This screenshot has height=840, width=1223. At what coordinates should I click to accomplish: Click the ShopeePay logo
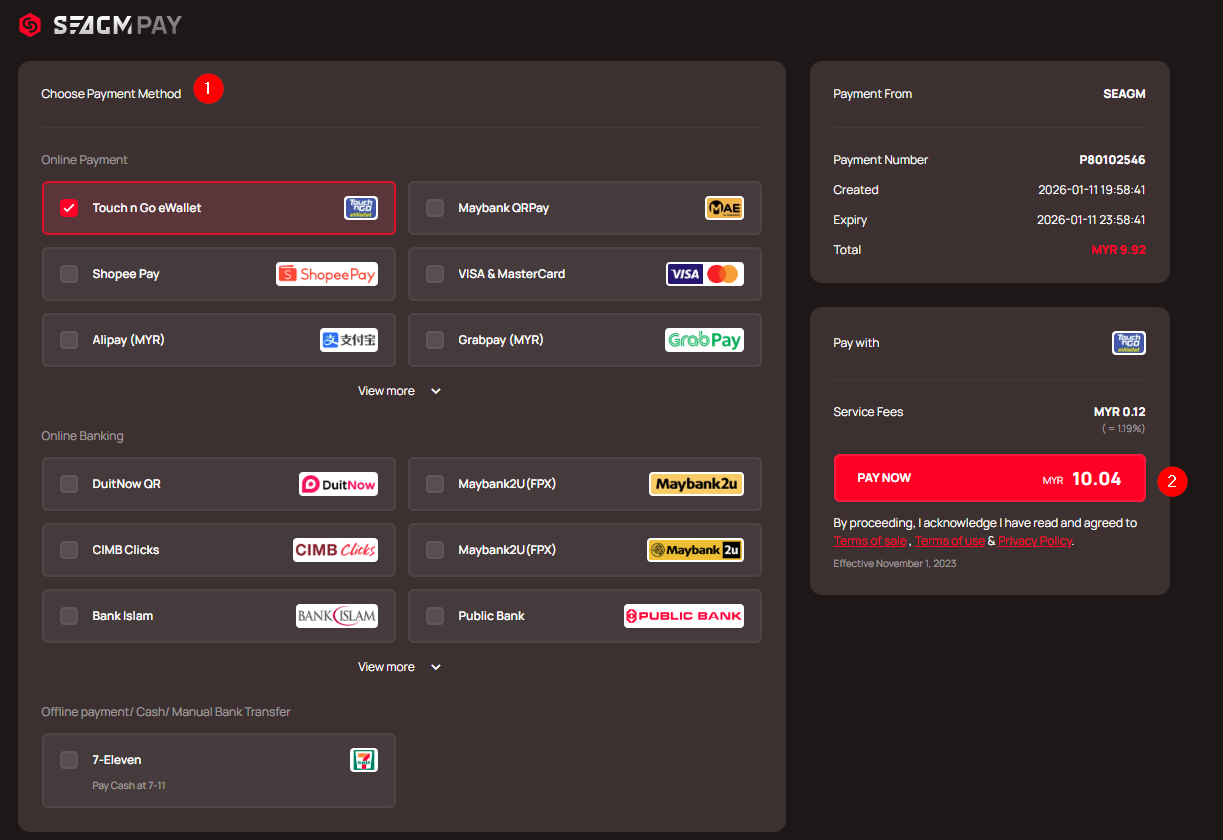(327, 274)
